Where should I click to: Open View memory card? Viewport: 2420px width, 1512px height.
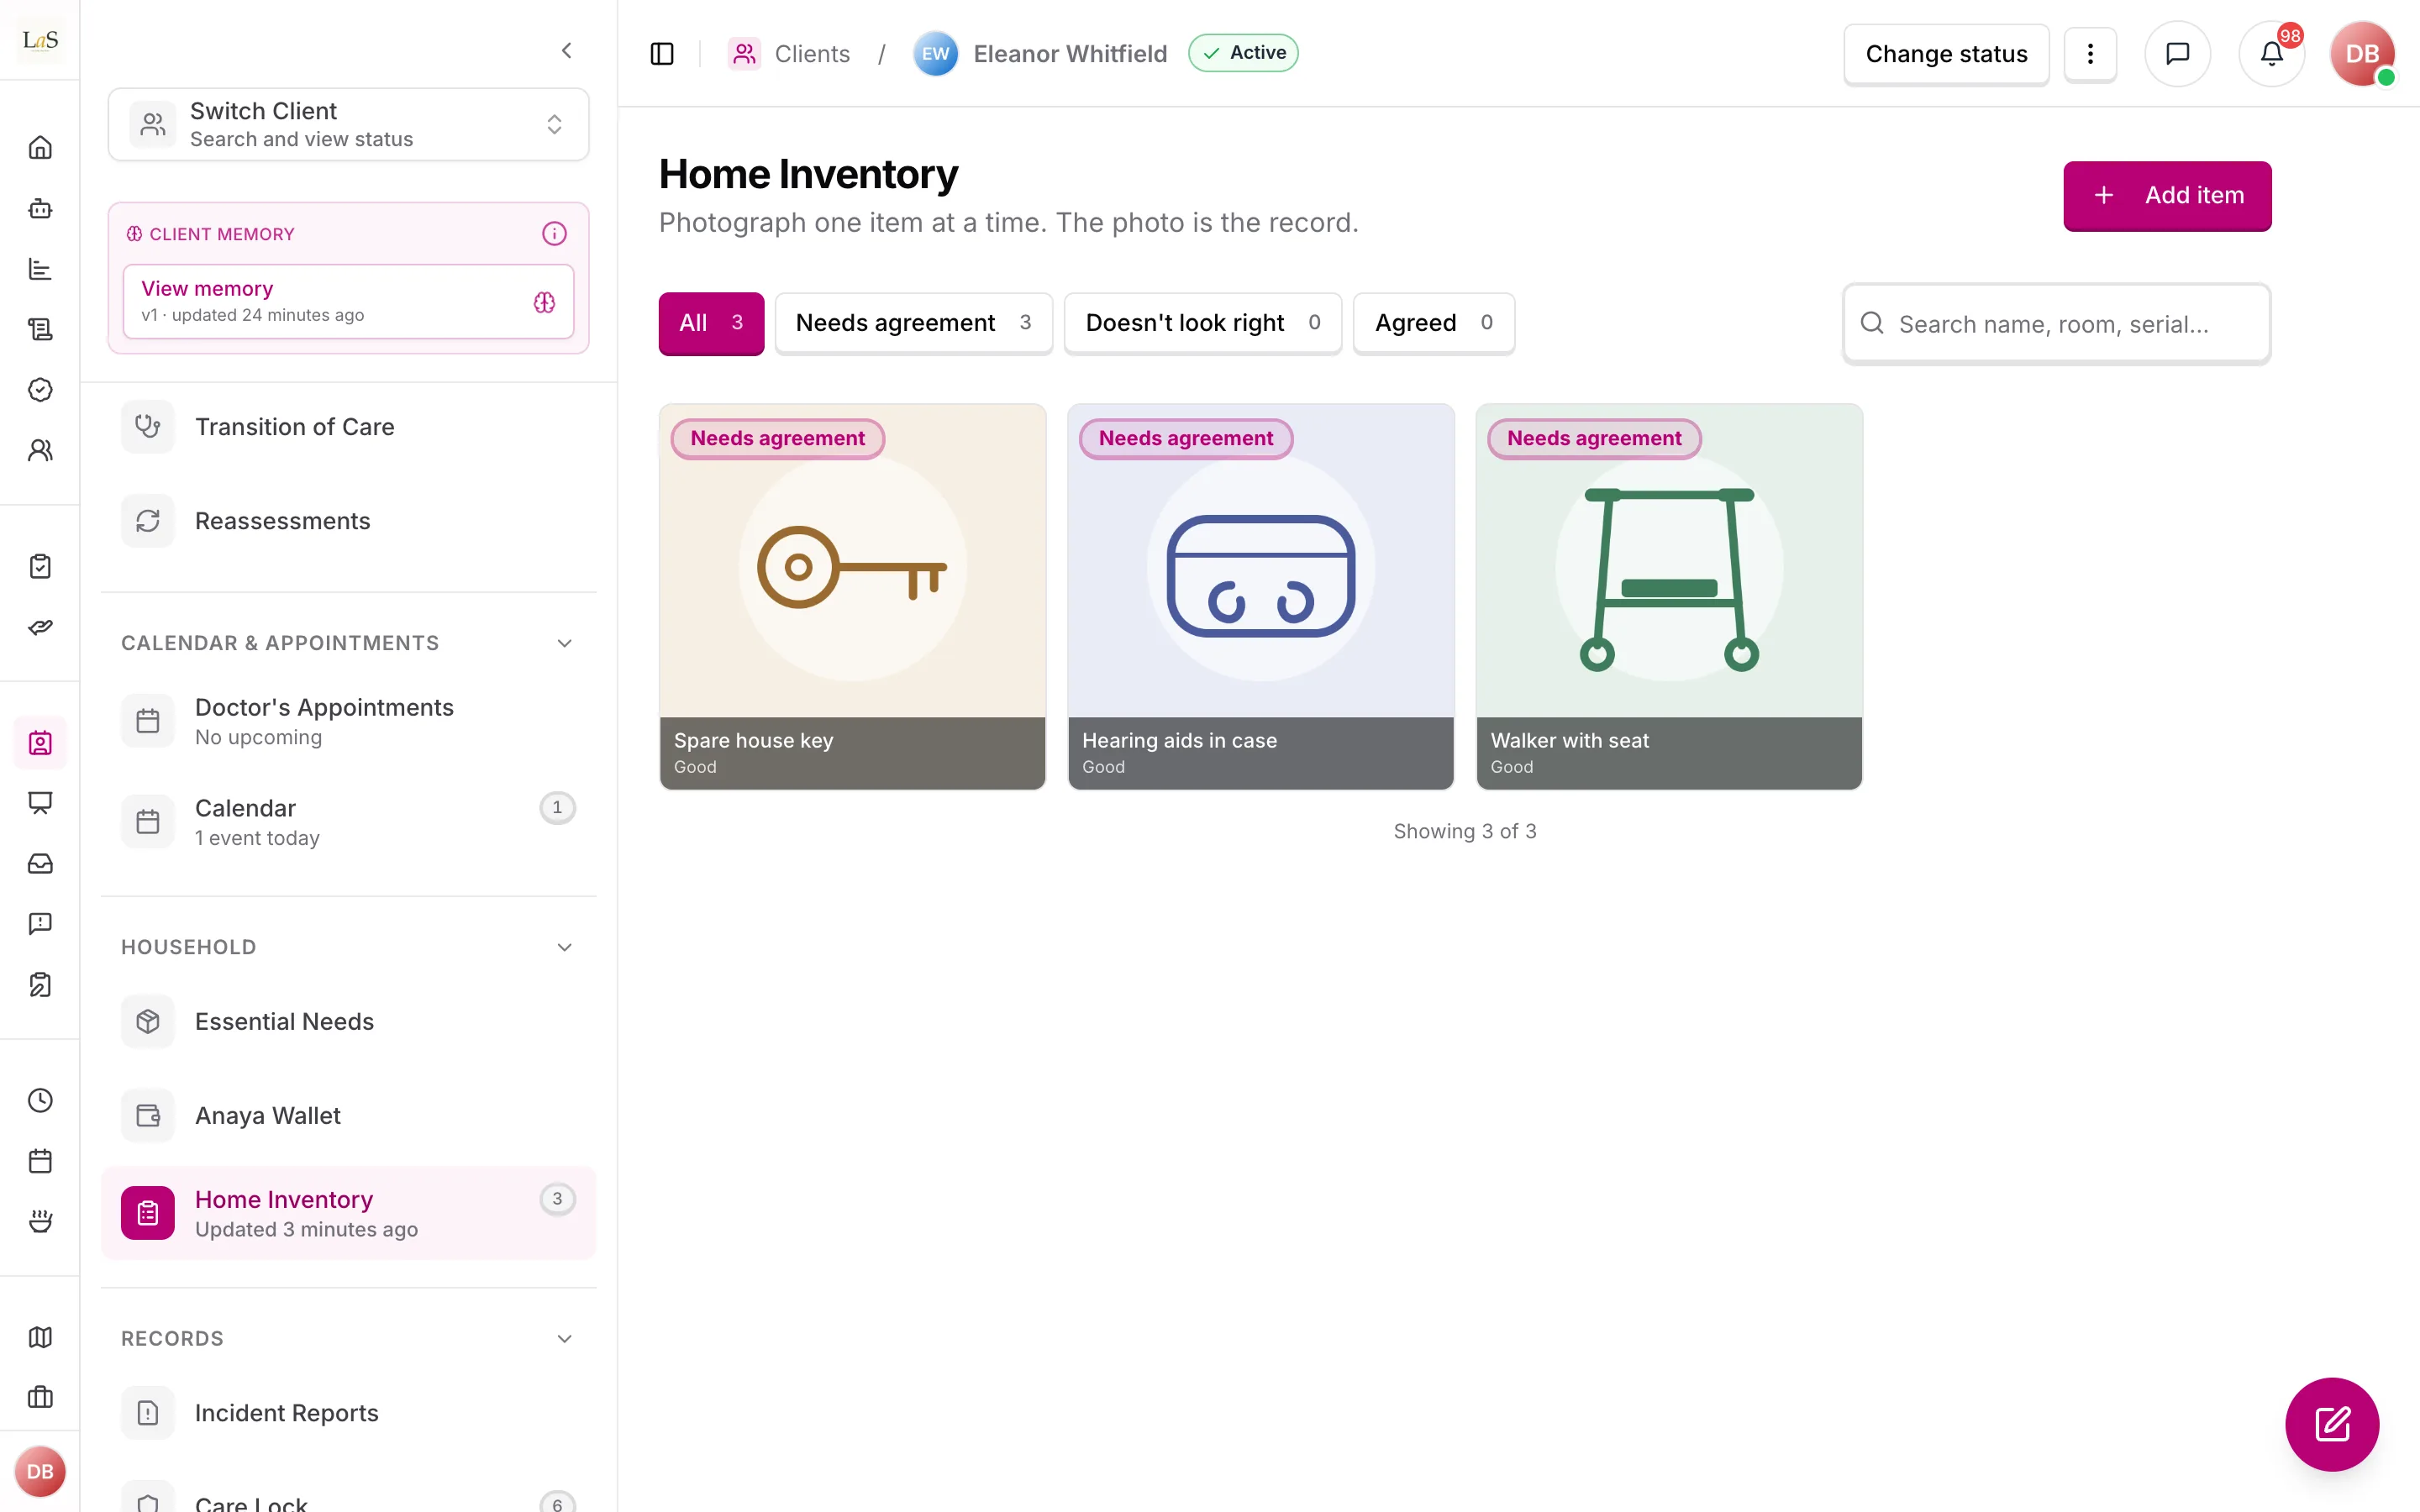[x=348, y=301]
